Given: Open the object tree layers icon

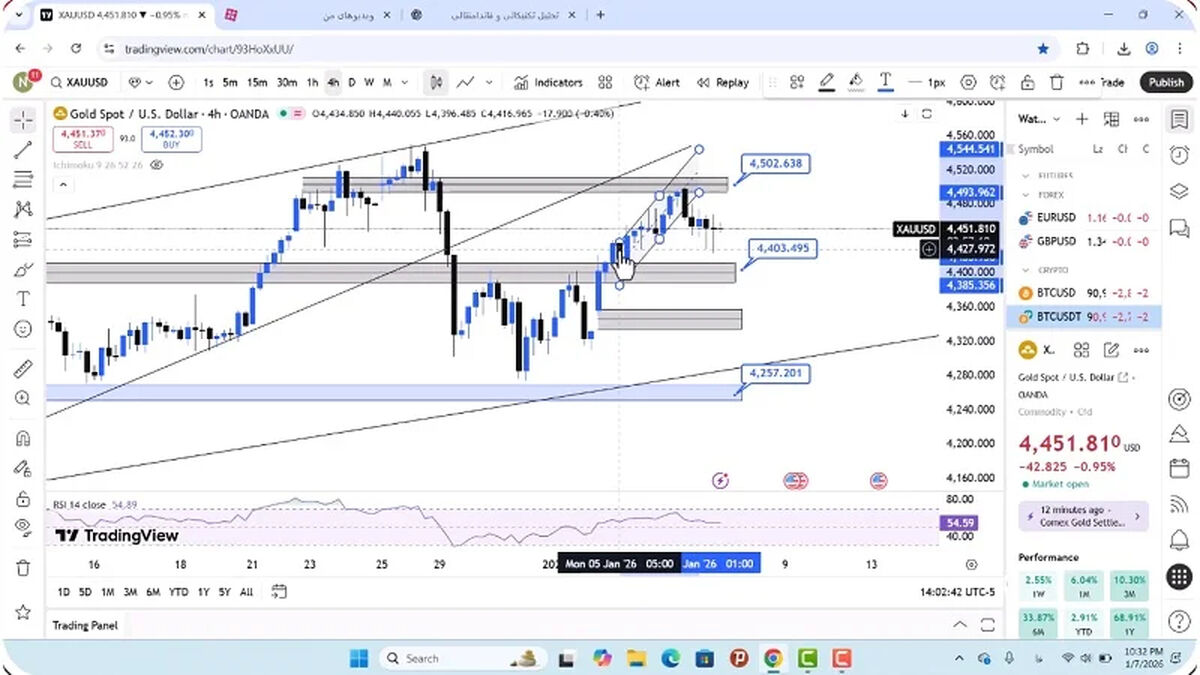Looking at the screenshot, I should point(1179,191).
